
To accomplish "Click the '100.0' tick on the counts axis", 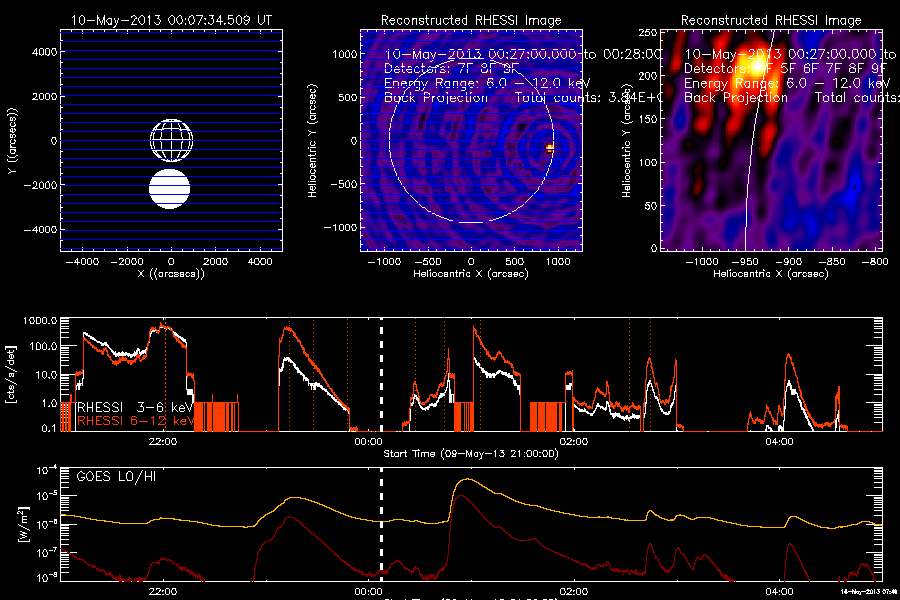I will (x=44, y=346).
